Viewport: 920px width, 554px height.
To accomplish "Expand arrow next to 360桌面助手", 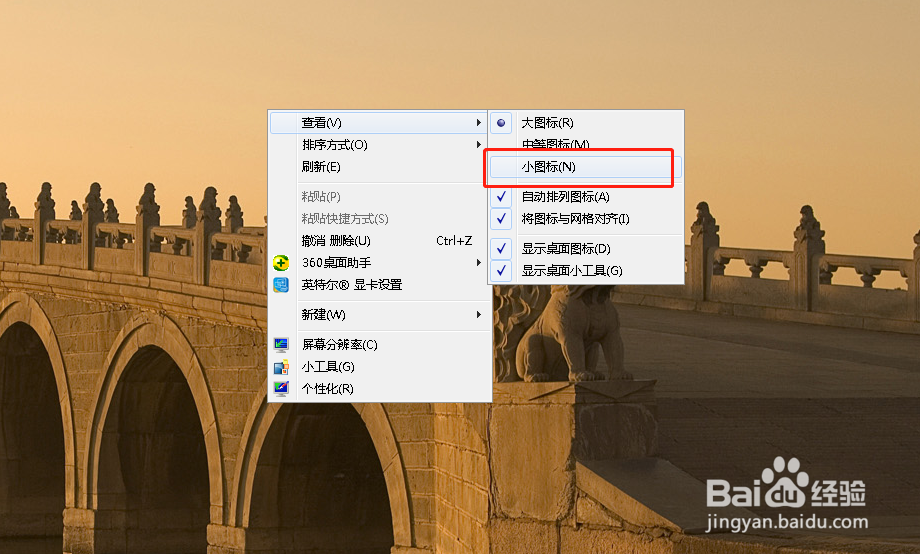I will pos(479,262).
